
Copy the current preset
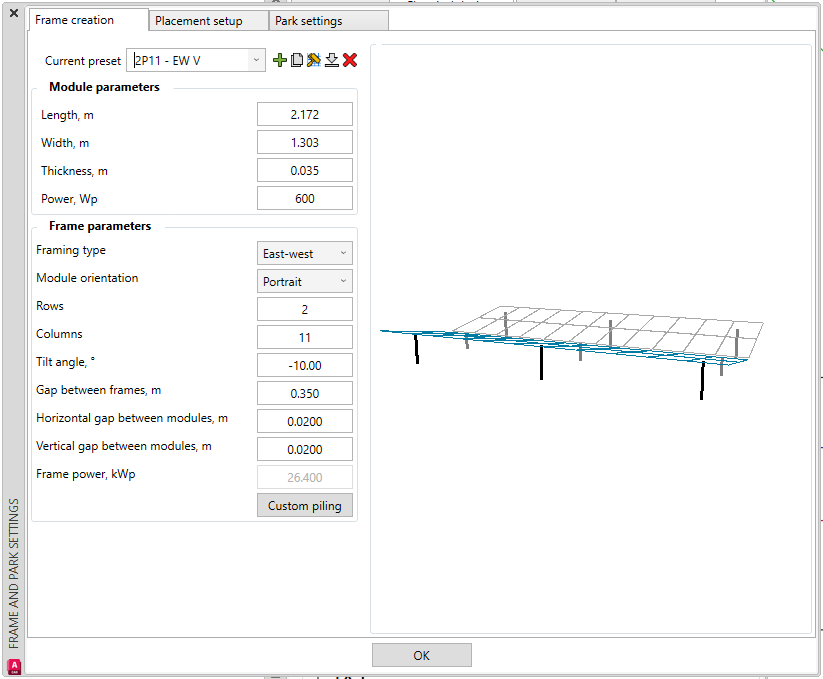tap(297, 60)
